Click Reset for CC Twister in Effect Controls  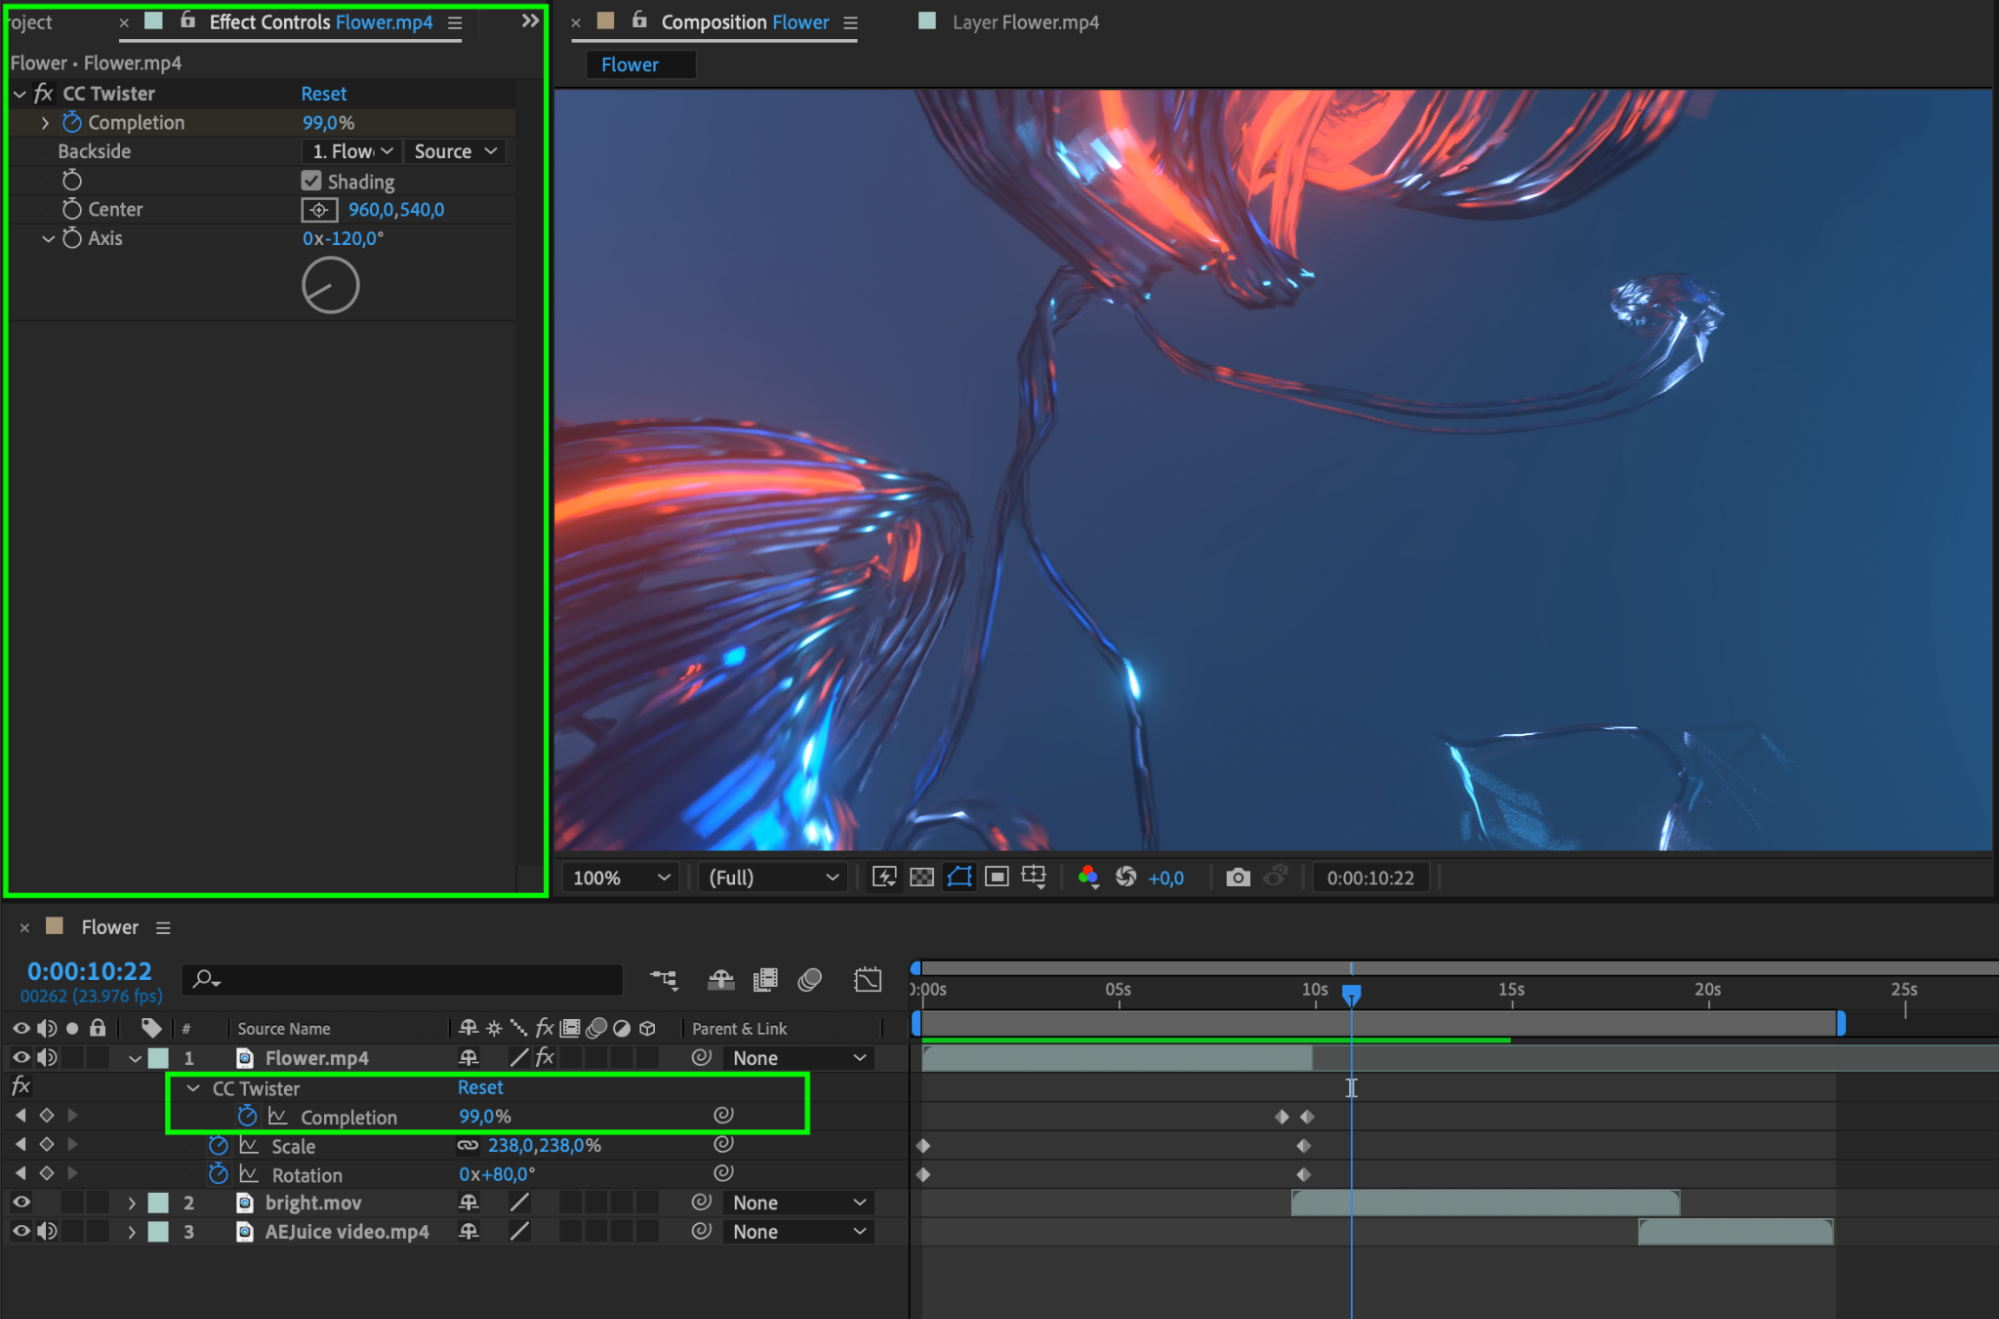pyautogui.click(x=324, y=93)
